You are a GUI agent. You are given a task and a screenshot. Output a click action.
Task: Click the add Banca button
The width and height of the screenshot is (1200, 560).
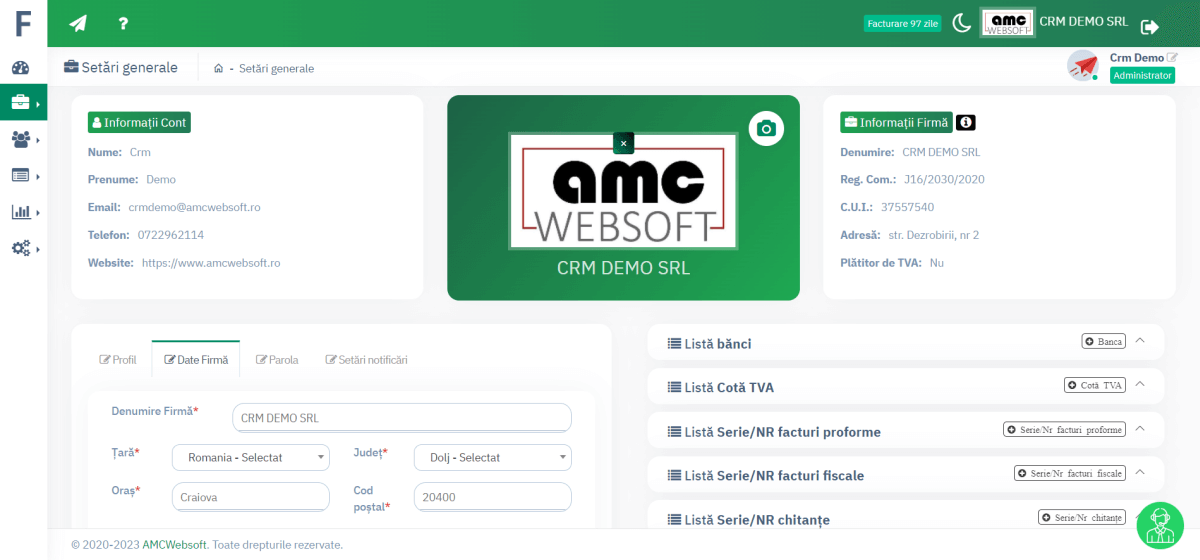1104,341
